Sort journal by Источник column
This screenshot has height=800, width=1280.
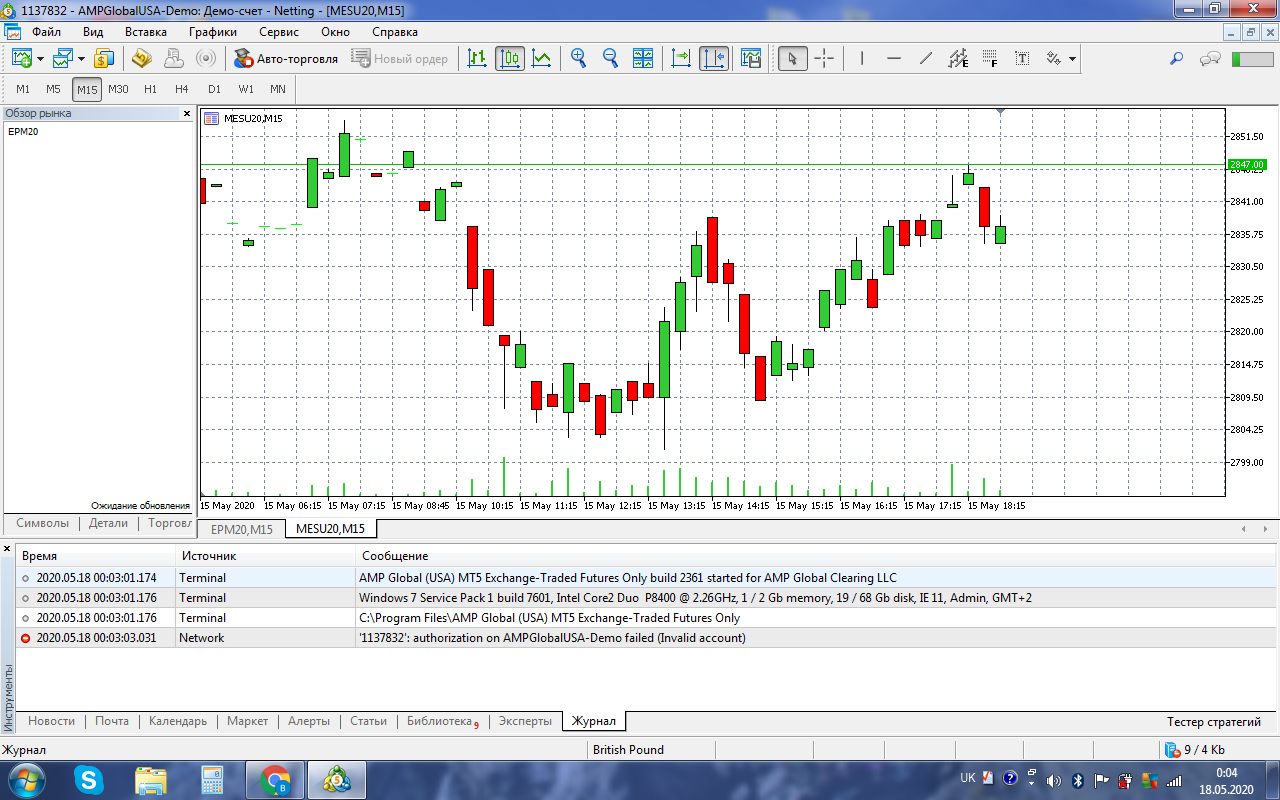265,556
